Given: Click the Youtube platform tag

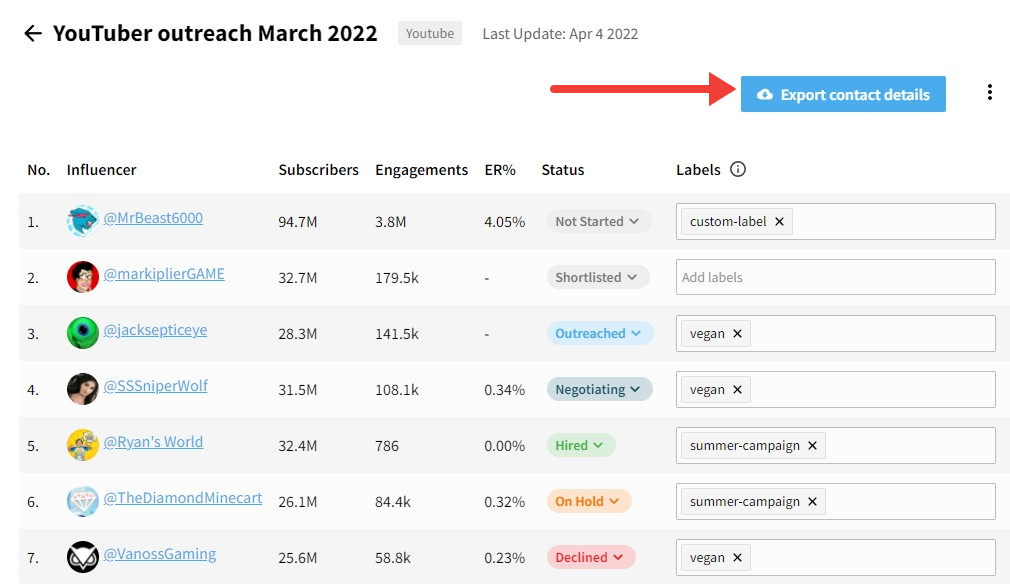Looking at the screenshot, I should [430, 33].
